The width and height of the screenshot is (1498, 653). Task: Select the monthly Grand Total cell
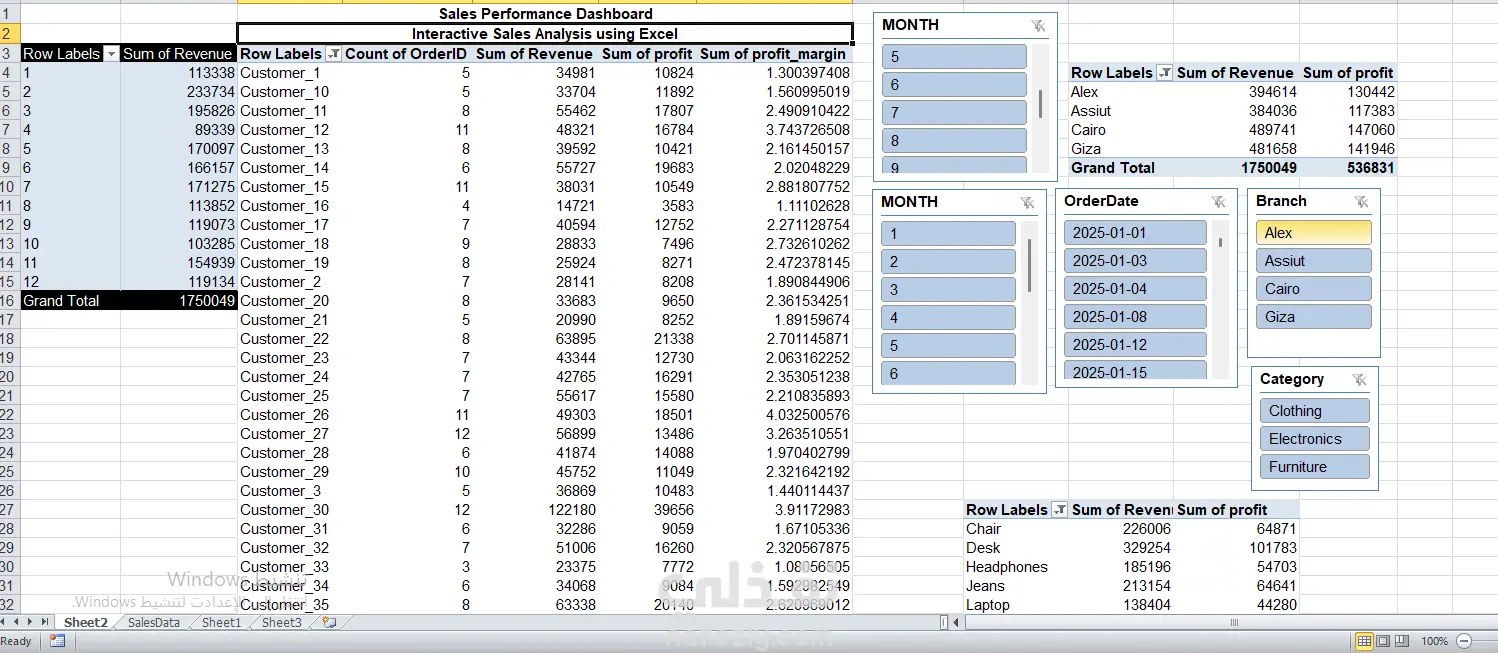click(x=61, y=301)
